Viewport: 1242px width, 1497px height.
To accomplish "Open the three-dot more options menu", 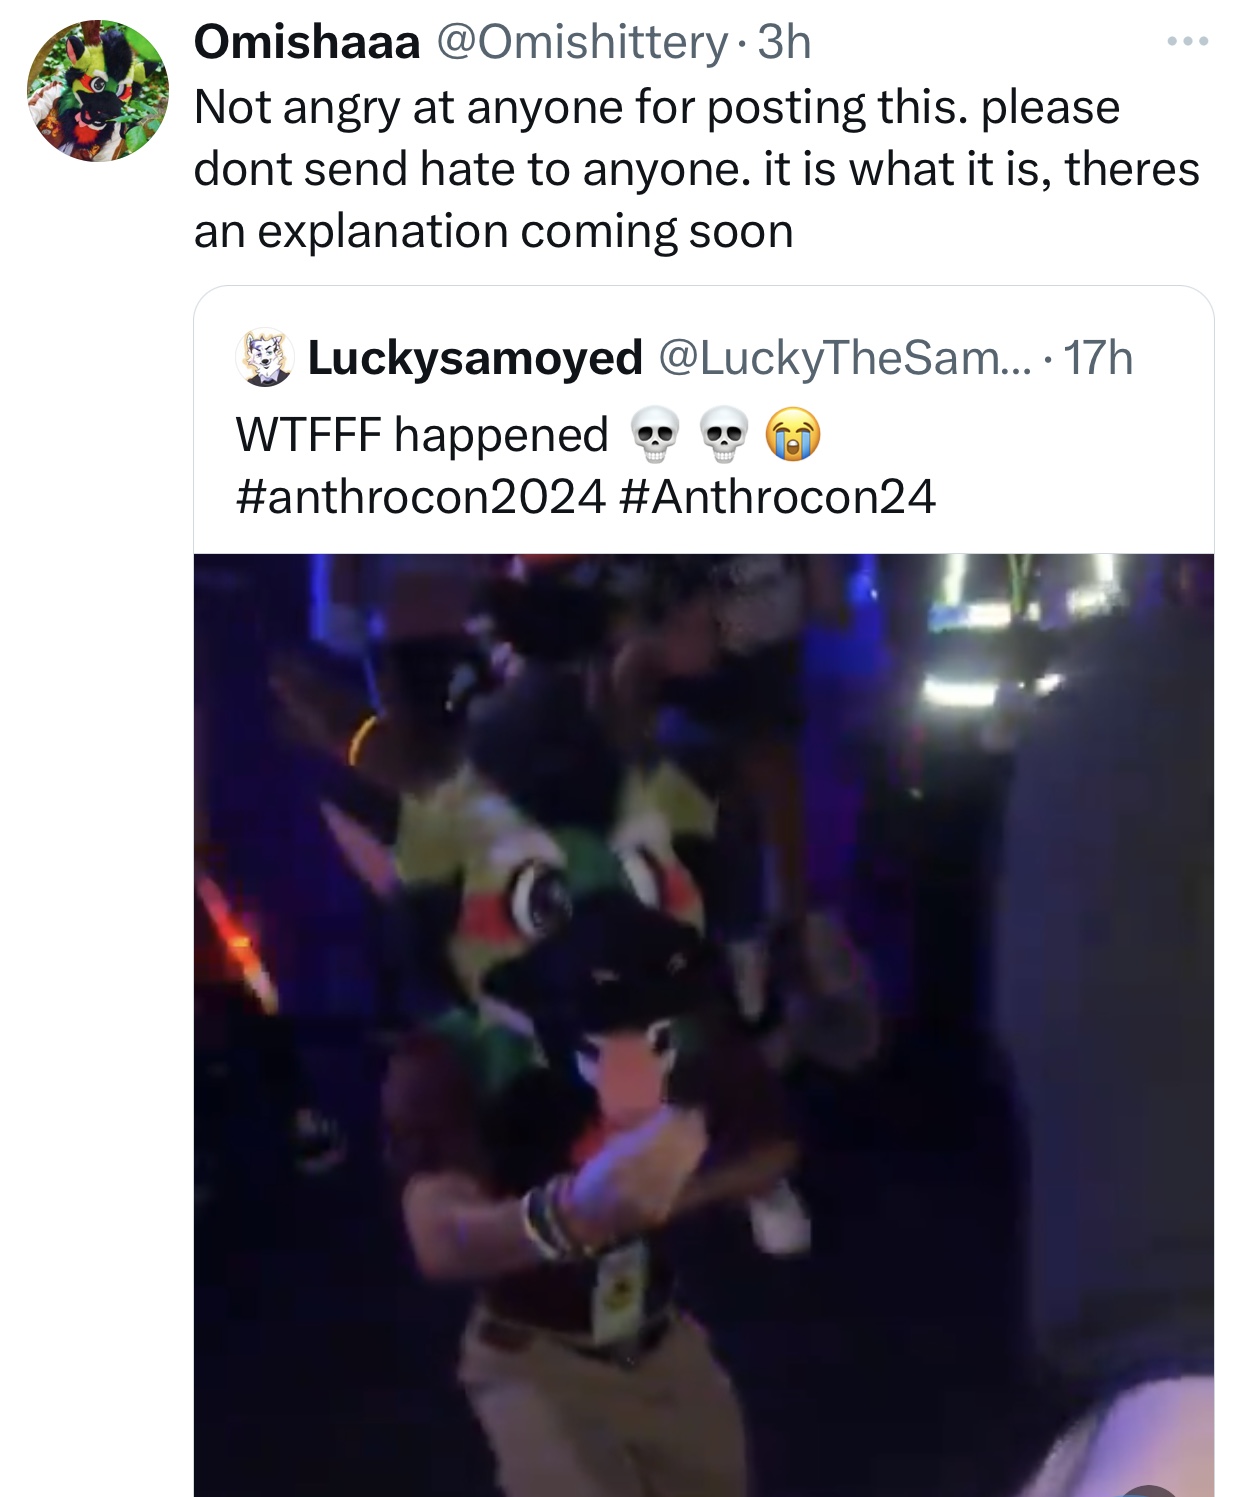I will pos(1188,42).
